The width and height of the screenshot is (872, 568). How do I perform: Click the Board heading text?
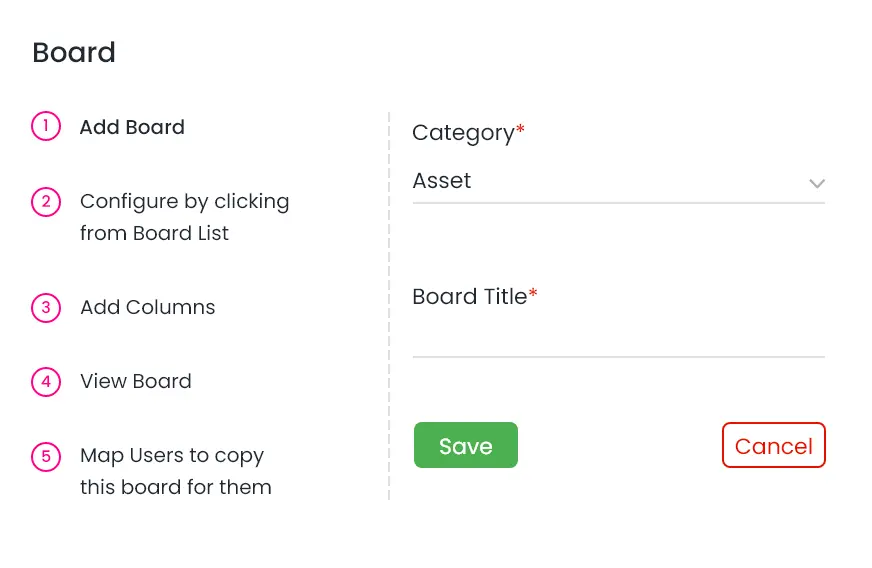(74, 52)
